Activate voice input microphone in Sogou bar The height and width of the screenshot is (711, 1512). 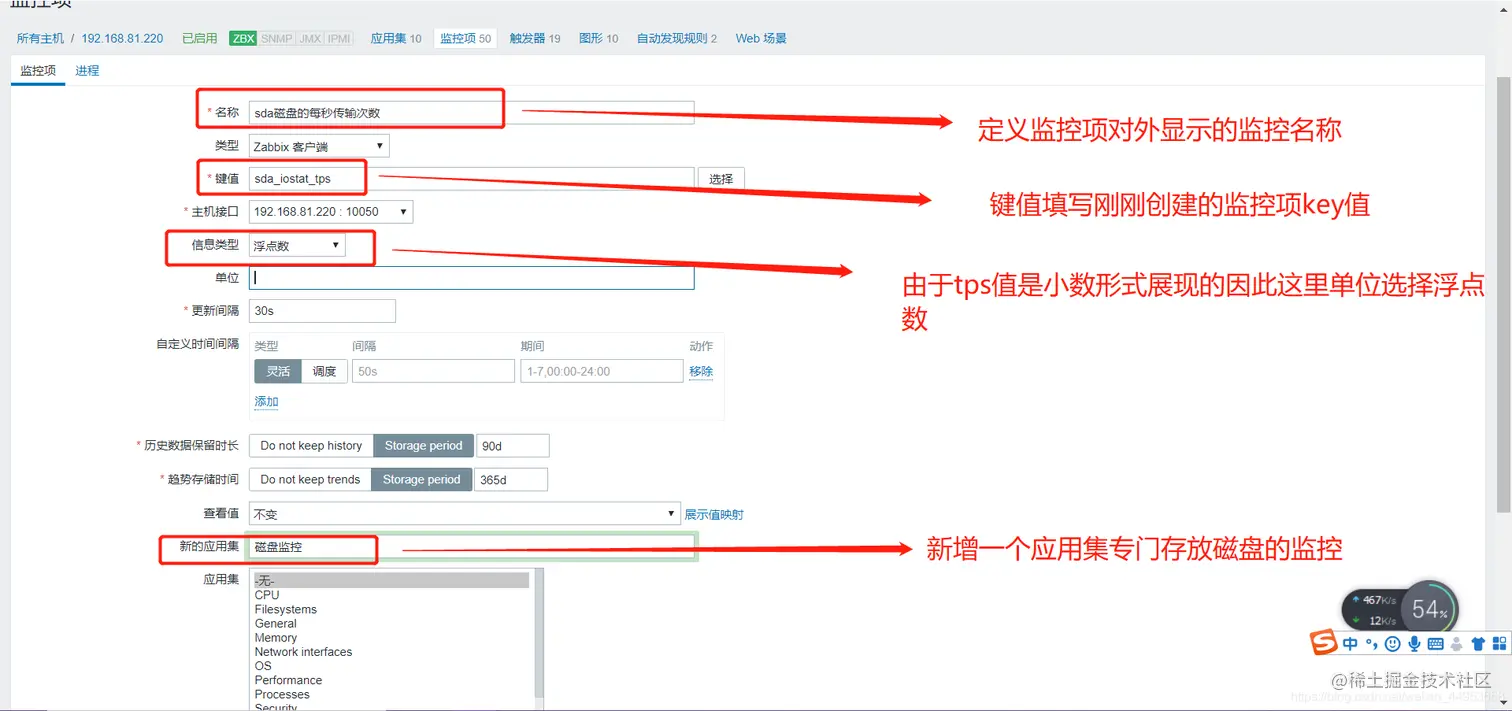pos(1414,643)
